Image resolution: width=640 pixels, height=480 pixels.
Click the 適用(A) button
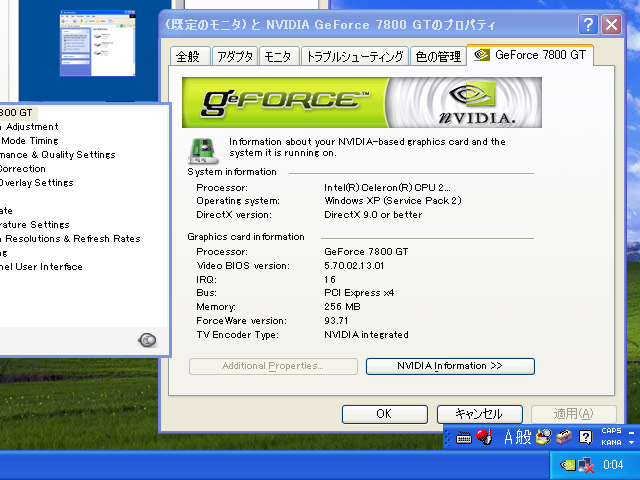click(573, 414)
